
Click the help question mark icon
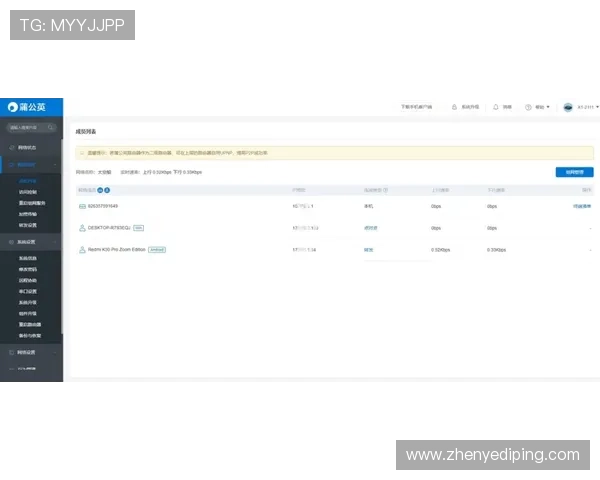pyautogui.click(x=529, y=106)
